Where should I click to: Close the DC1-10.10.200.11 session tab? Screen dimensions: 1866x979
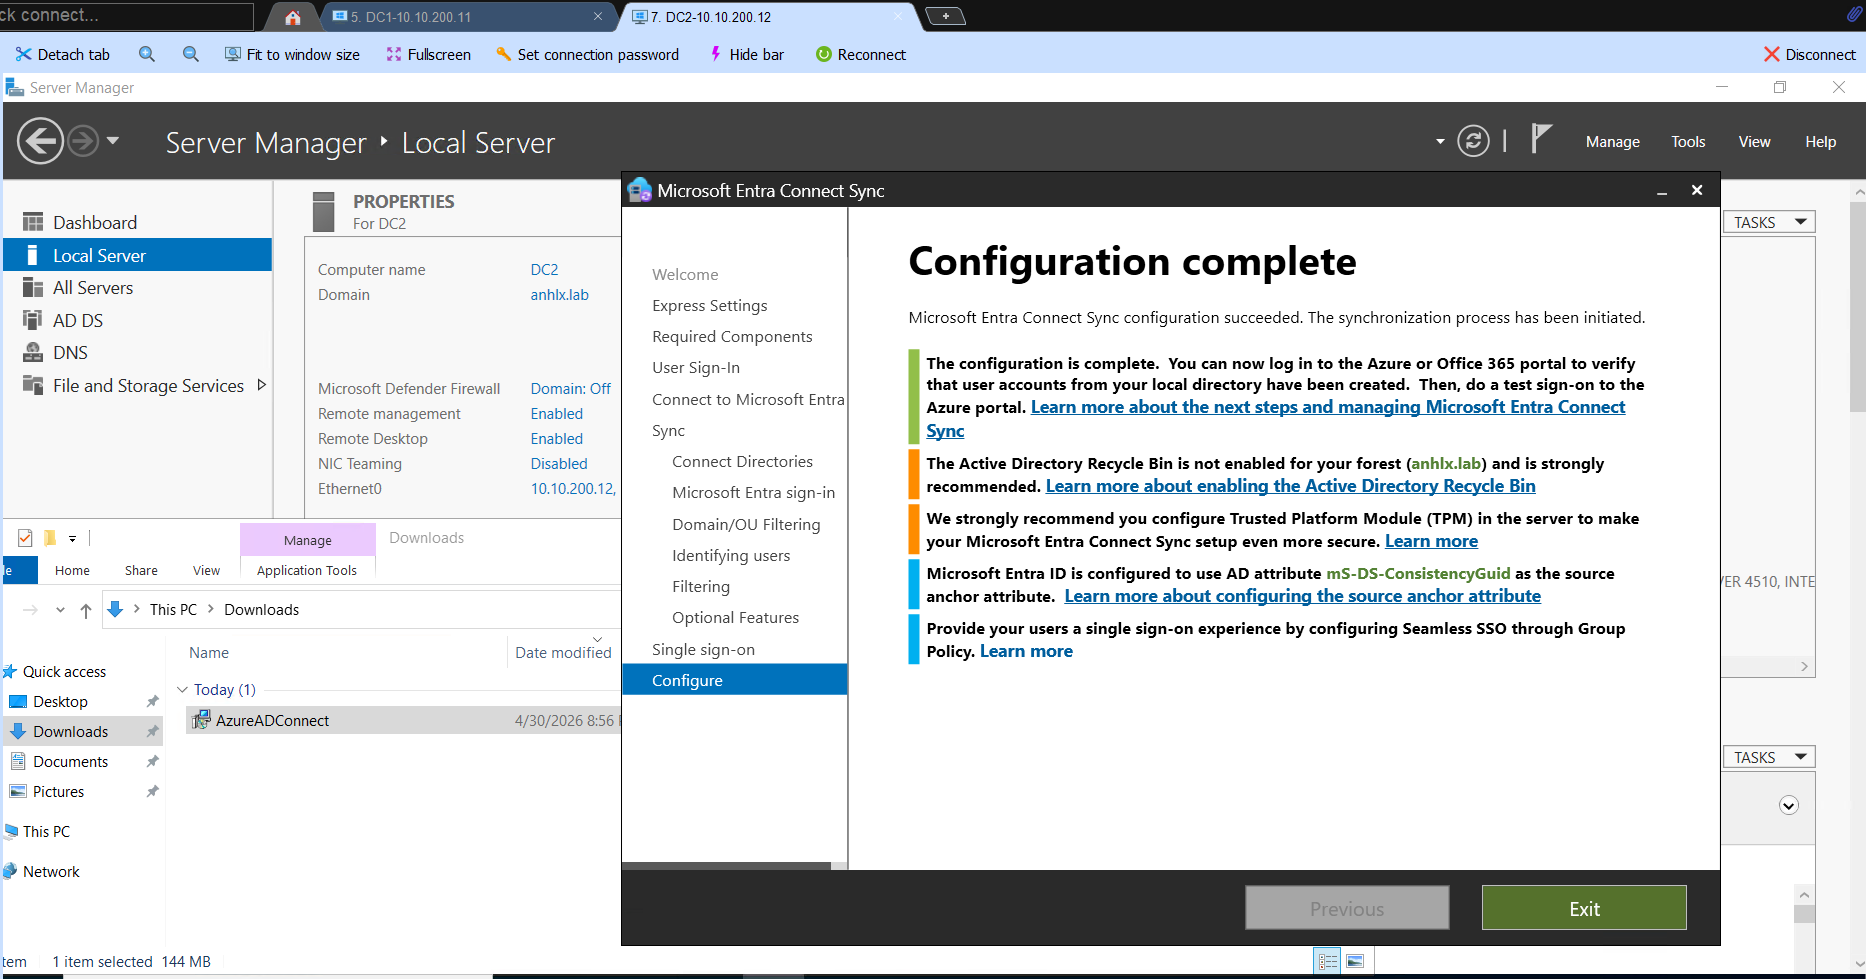pyautogui.click(x=598, y=17)
